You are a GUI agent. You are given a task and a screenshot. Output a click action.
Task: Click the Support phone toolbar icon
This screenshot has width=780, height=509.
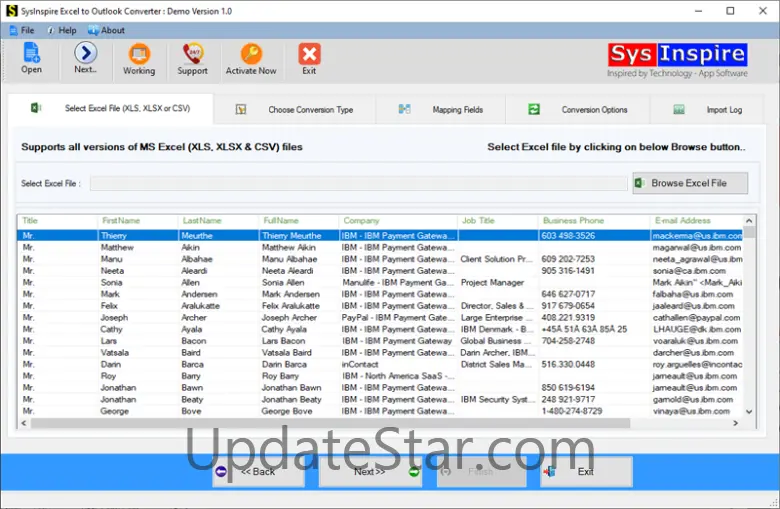click(193, 59)
